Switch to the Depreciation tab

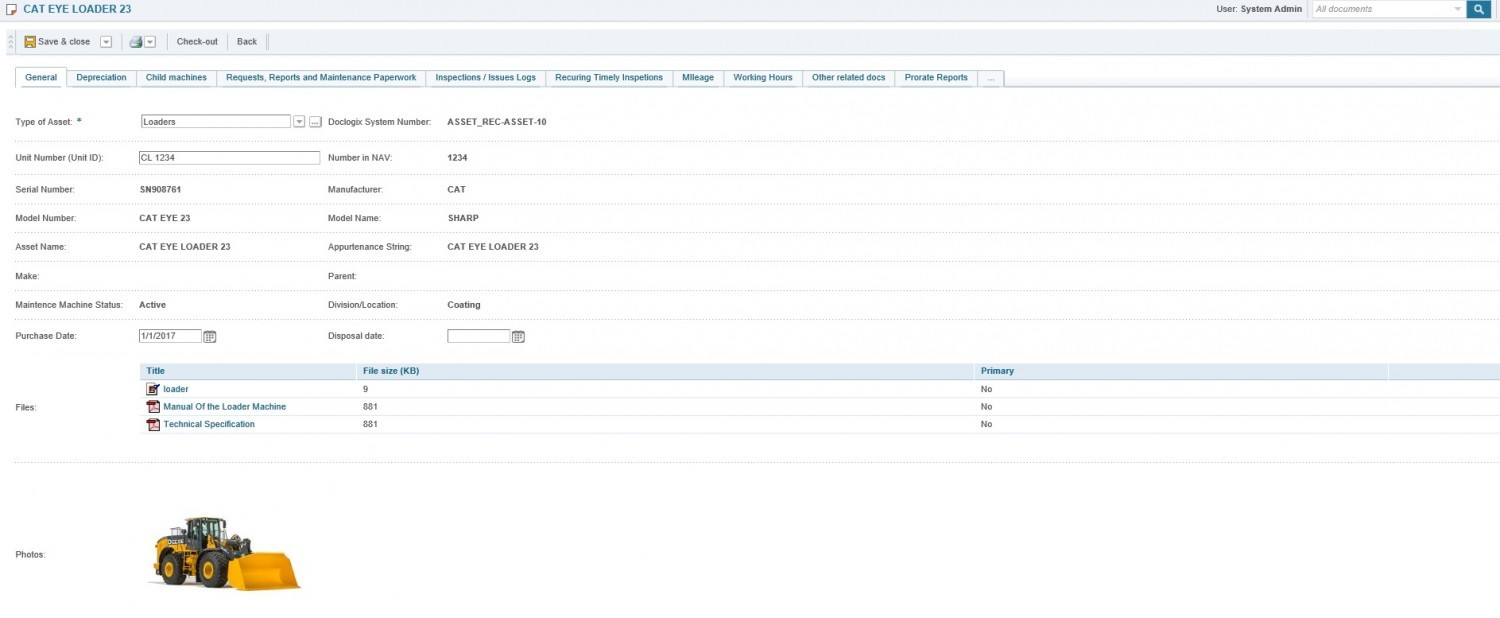click(x=101, y=78)
